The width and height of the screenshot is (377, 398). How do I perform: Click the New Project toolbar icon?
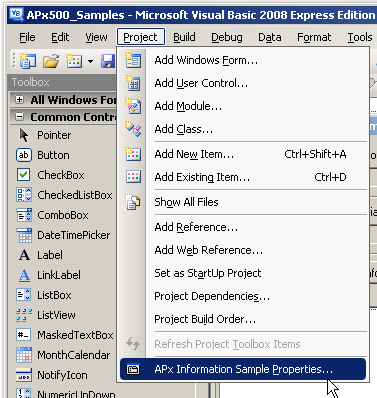28,61
